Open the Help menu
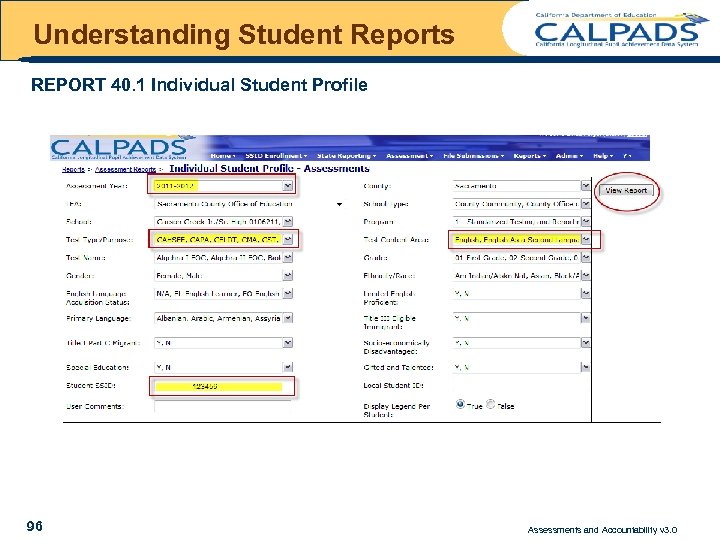The height and width of the screenshot is (540, 720). [x=603, y=156]
